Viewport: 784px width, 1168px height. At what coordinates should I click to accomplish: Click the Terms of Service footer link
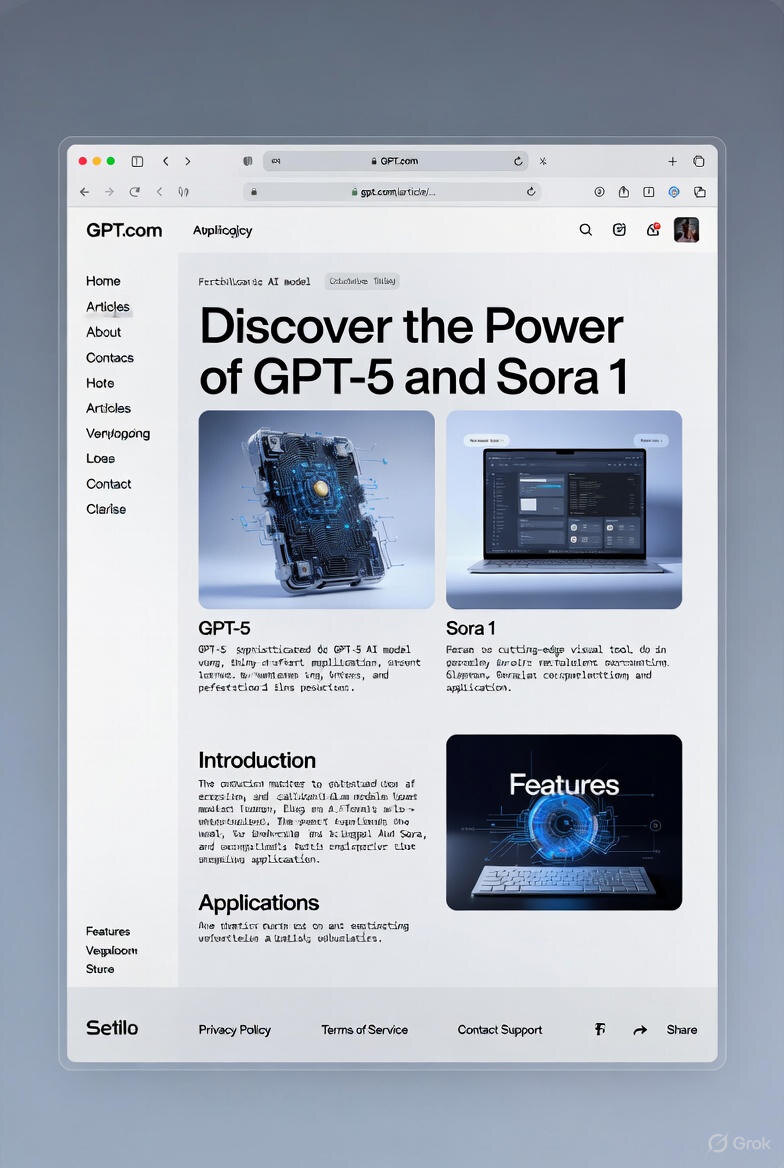364,1029
